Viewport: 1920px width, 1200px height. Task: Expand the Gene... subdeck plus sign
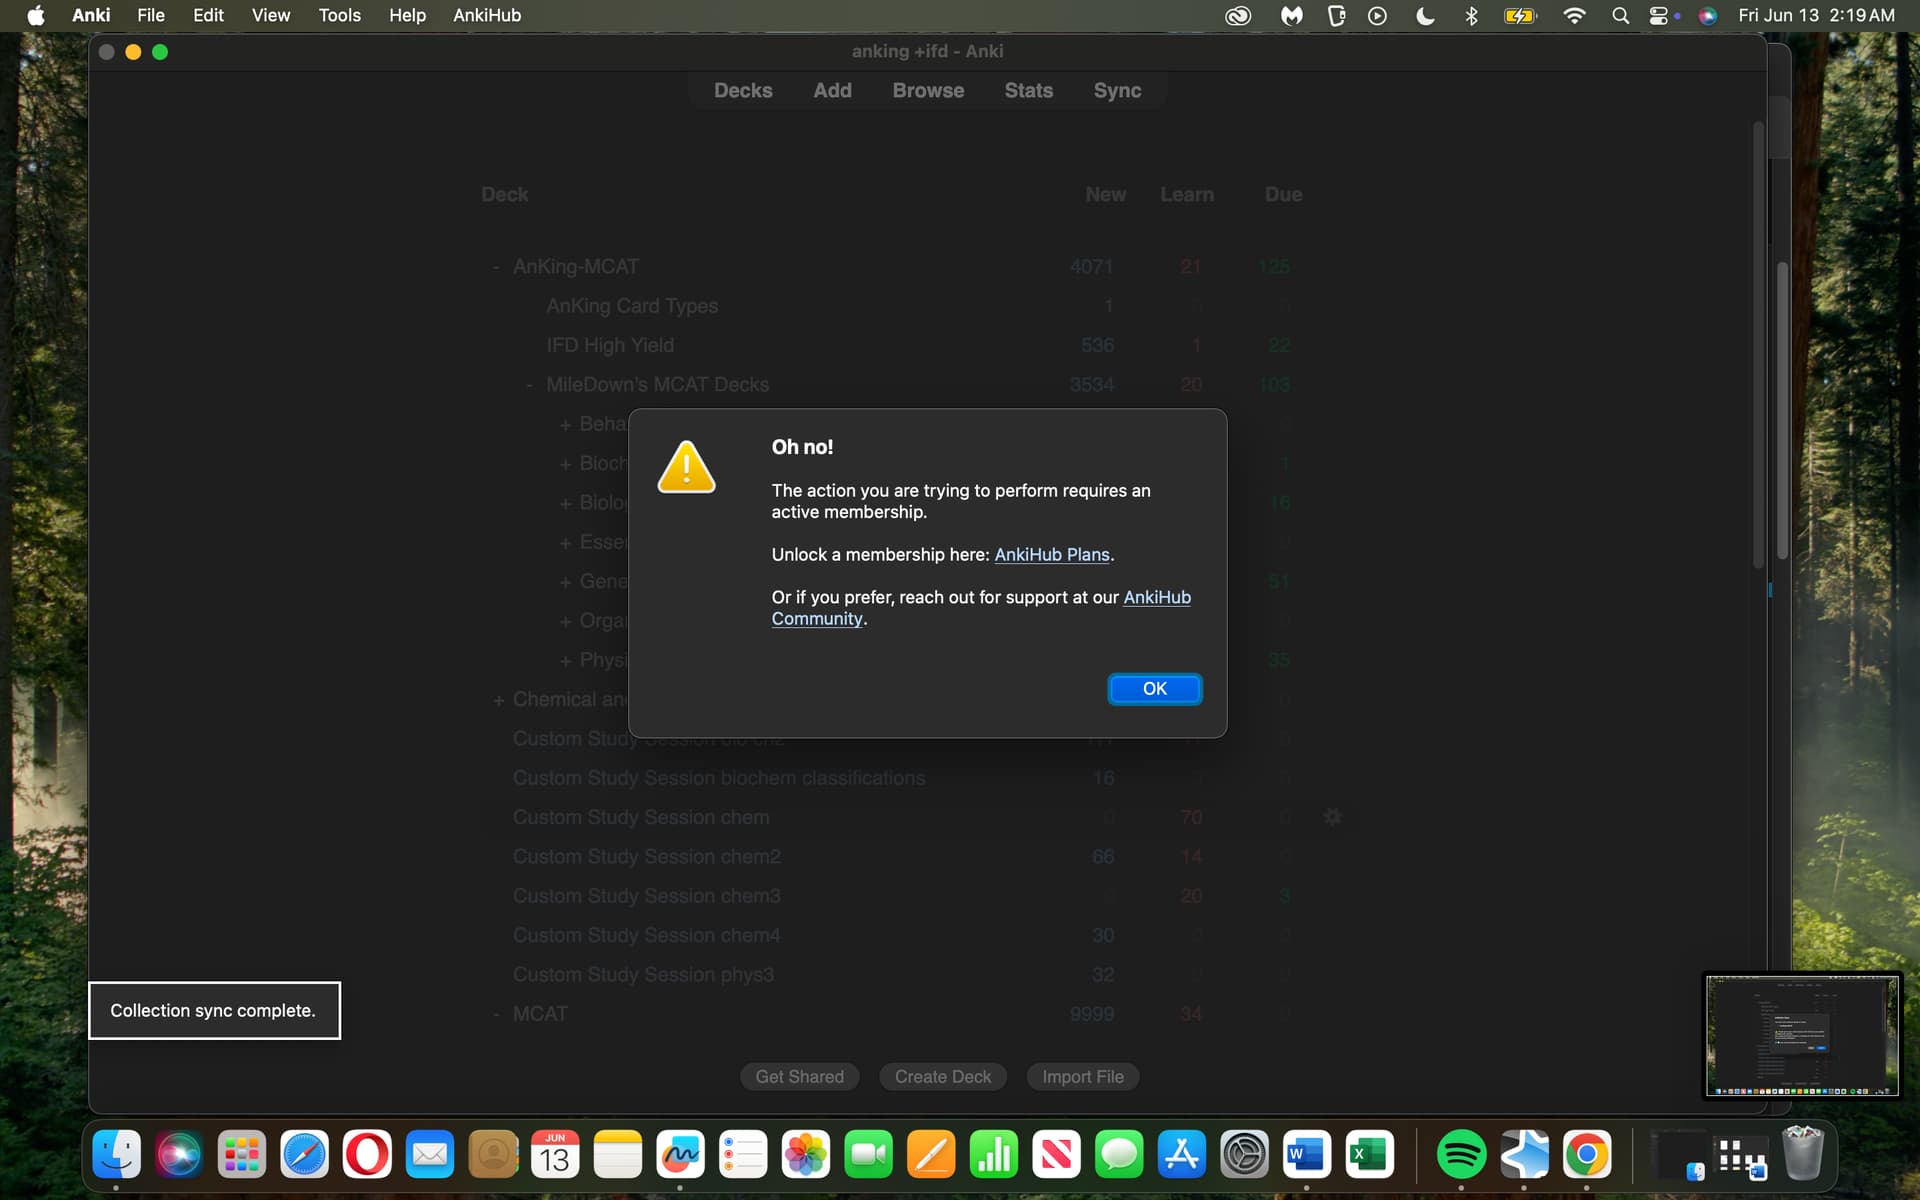point(565,582)
